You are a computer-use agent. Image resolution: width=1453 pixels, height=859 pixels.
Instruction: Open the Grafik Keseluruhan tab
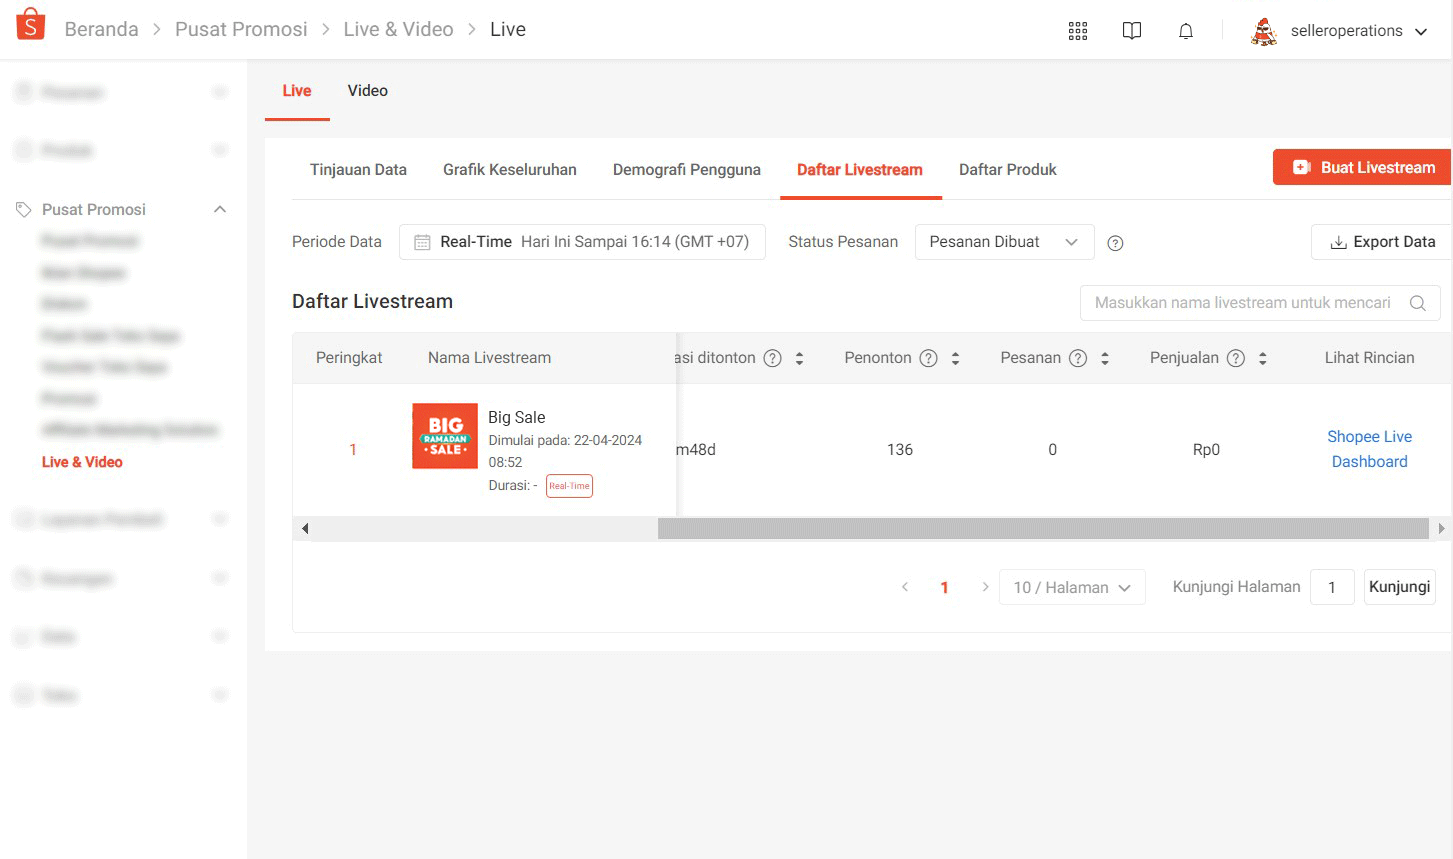510,170
